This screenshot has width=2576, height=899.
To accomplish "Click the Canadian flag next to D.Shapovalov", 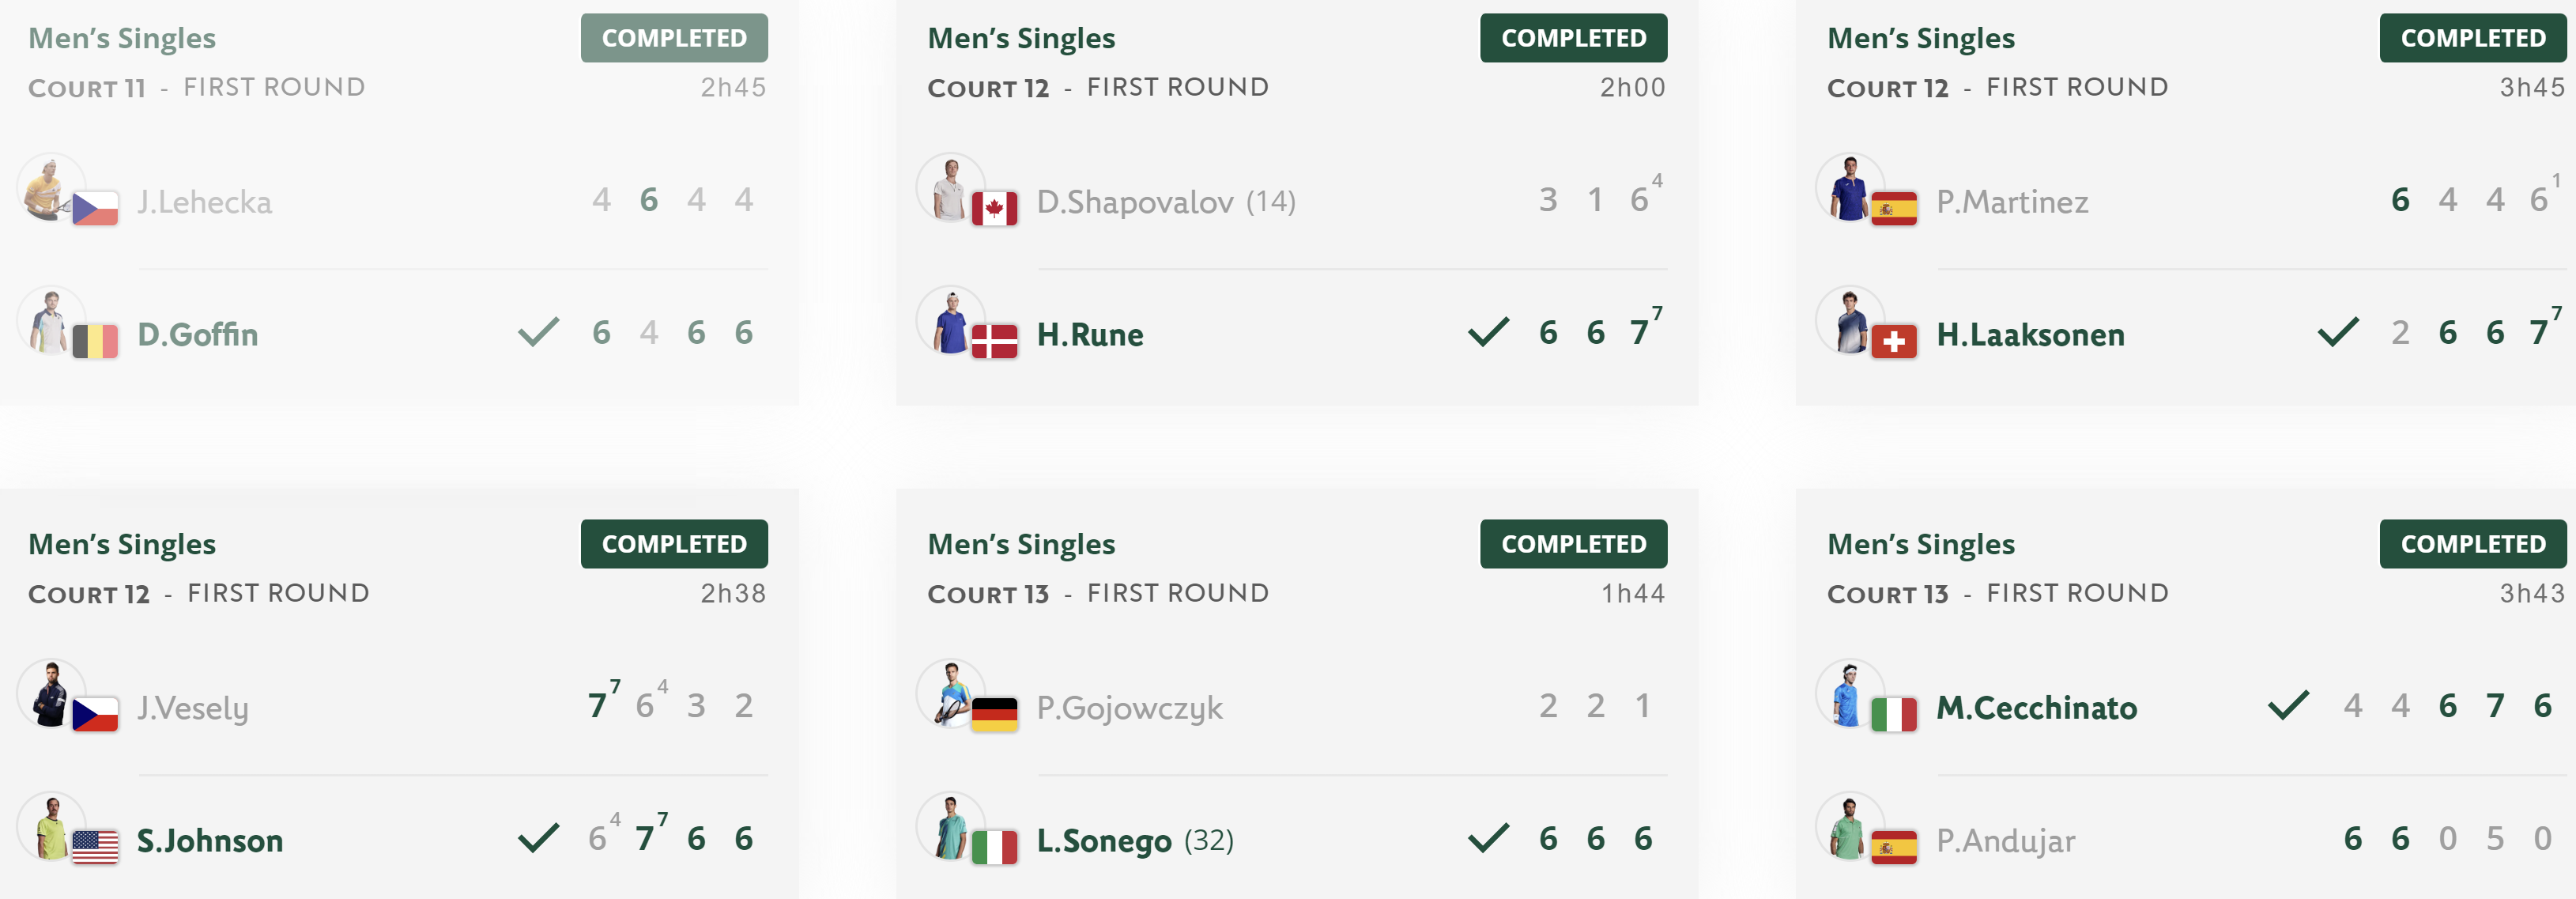I will coord(994,208).
